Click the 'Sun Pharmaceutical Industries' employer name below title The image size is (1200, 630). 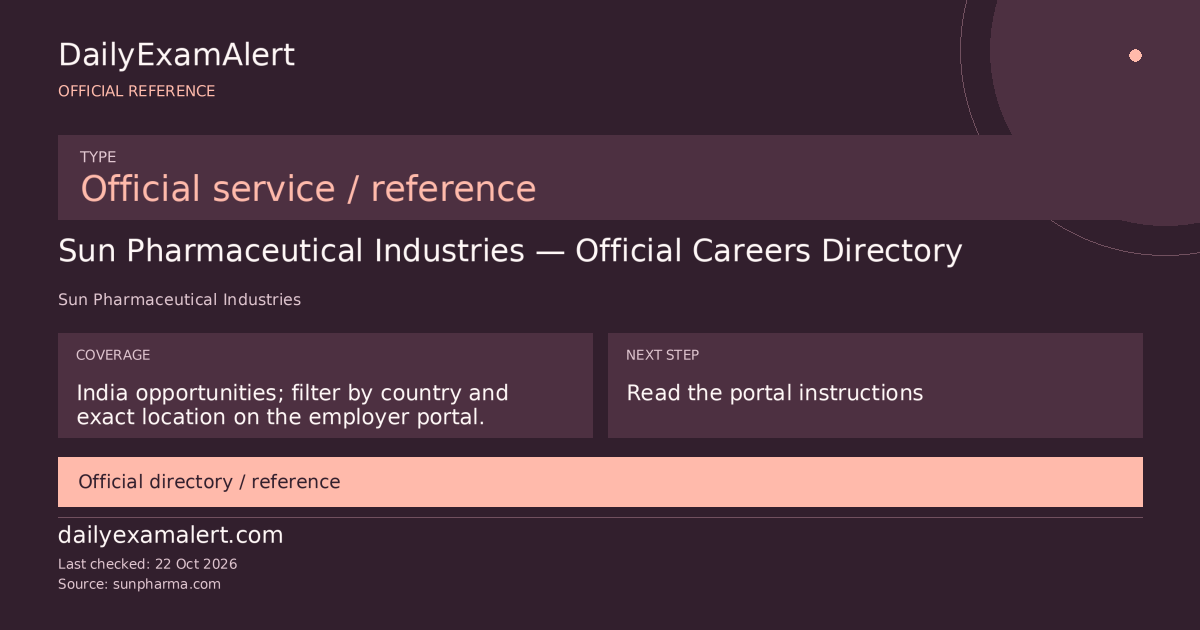179,299
